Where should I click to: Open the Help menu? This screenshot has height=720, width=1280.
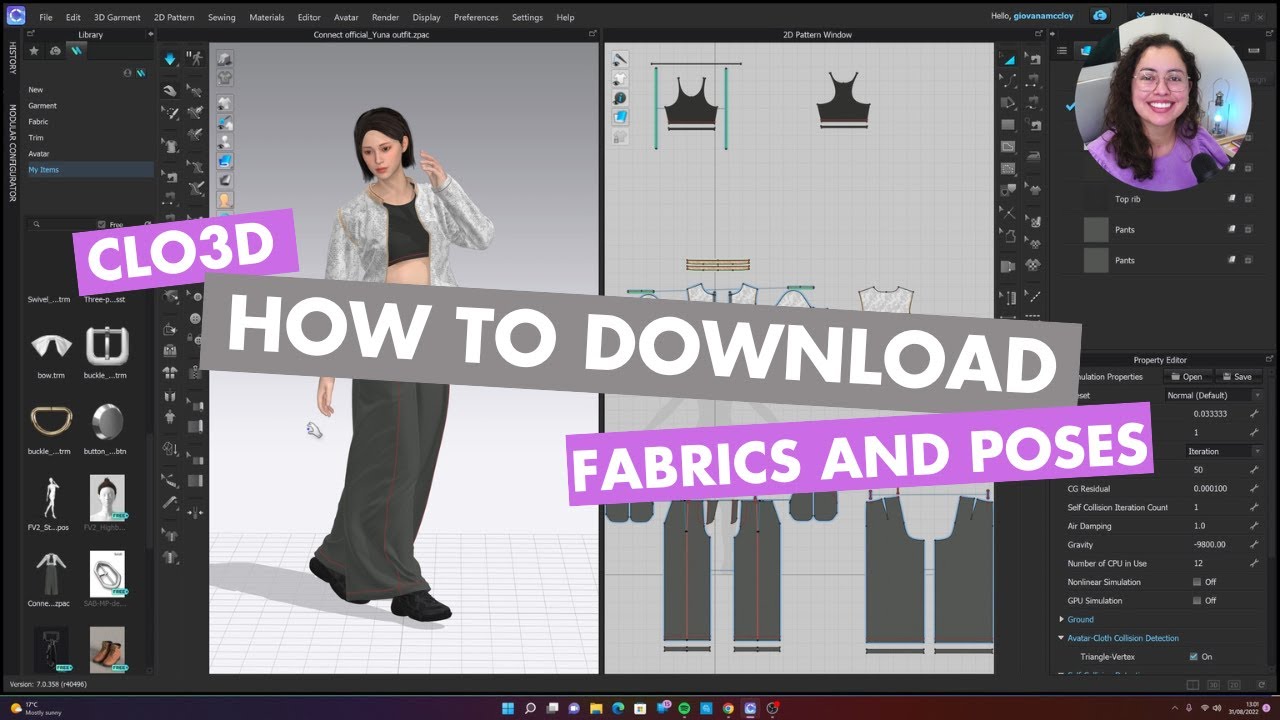(x=565, y=17)
